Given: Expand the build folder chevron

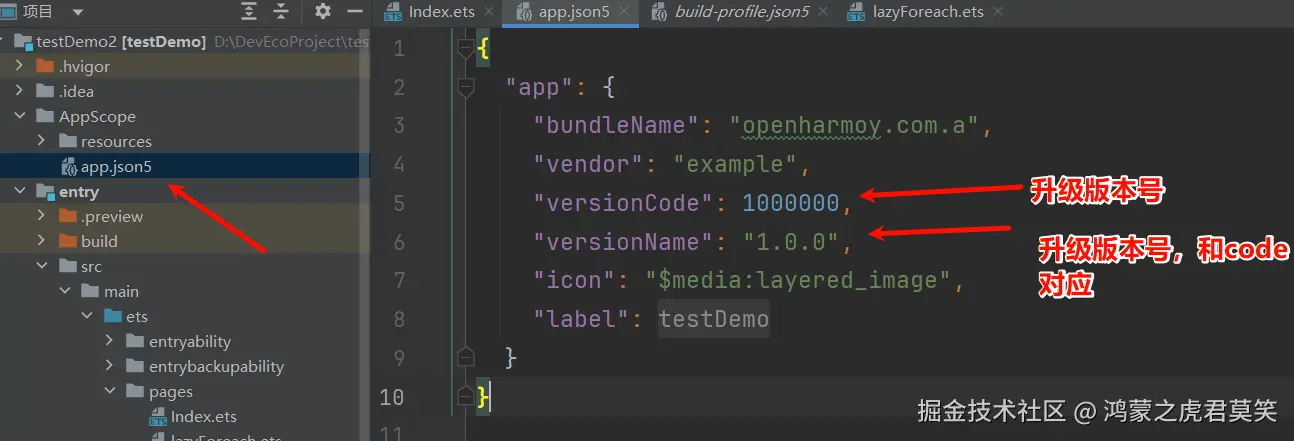Looking at the screenshot, I should [x=41, y=242].
